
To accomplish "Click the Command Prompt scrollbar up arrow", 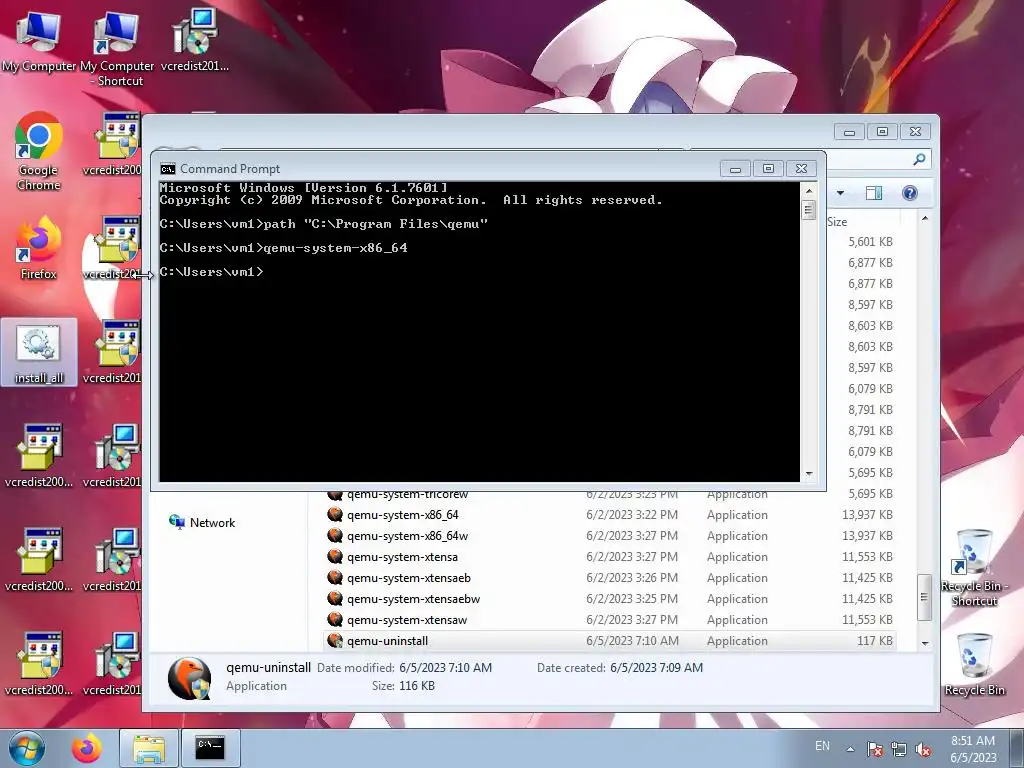I will tap(809, 191).
